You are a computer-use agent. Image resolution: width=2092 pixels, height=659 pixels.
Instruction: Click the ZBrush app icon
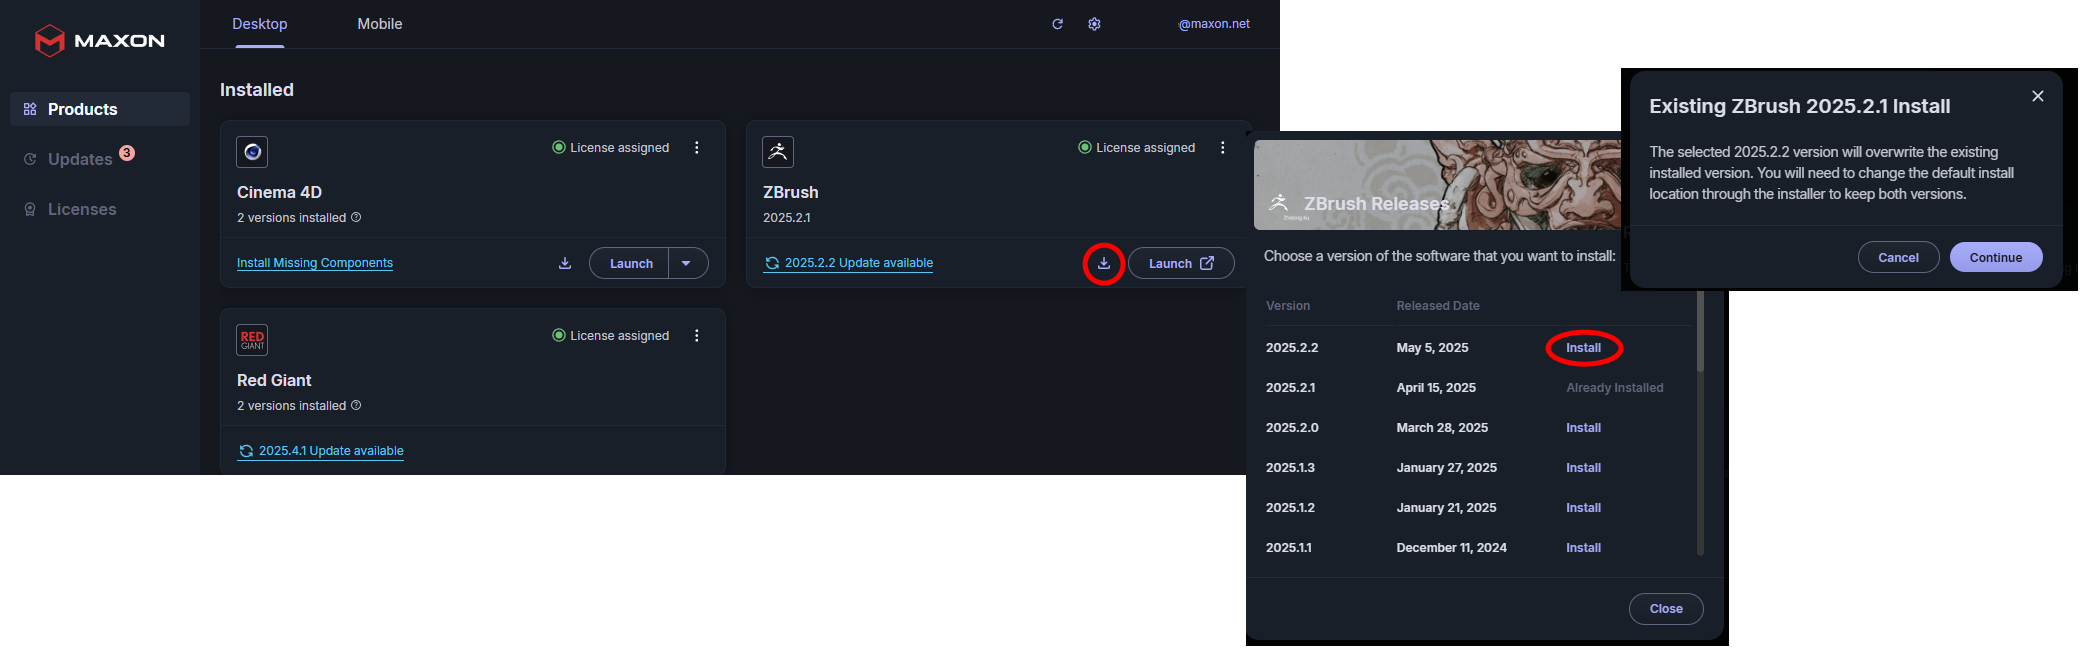pyautogui.click(x=778, y=152)
